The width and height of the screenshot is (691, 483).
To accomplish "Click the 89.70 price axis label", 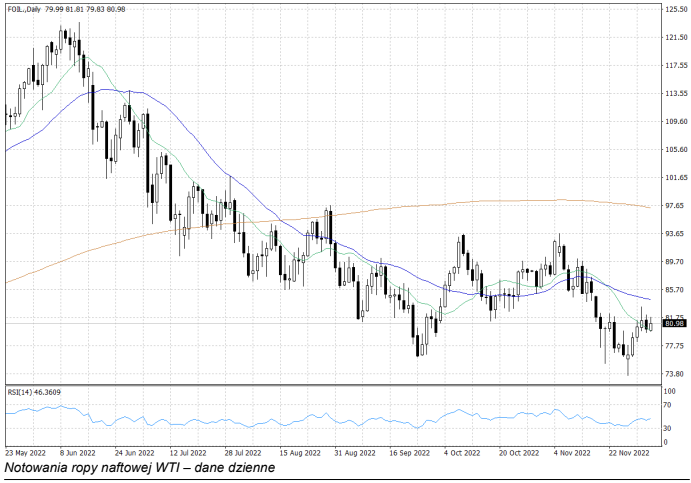I will point(676,262).
